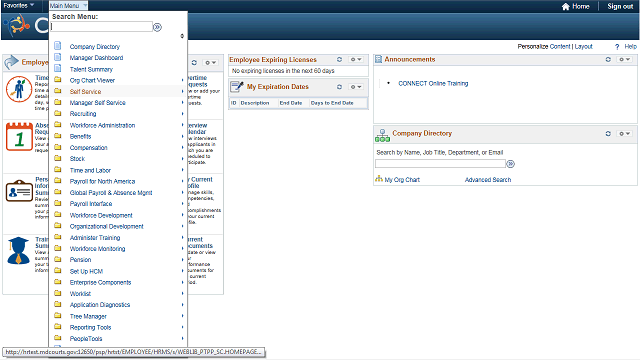The height and width of the screenshot is (360, 640).
Task: Click the End Date column header
Action: coord(291,103)
